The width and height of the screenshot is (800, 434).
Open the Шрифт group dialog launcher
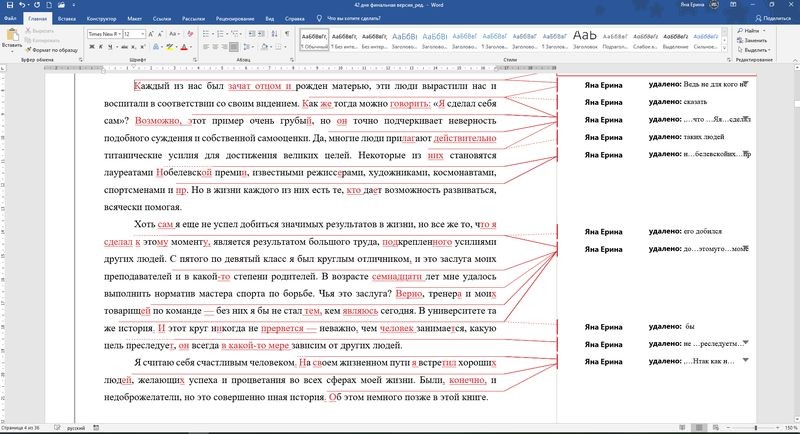(x=195, y=60)
